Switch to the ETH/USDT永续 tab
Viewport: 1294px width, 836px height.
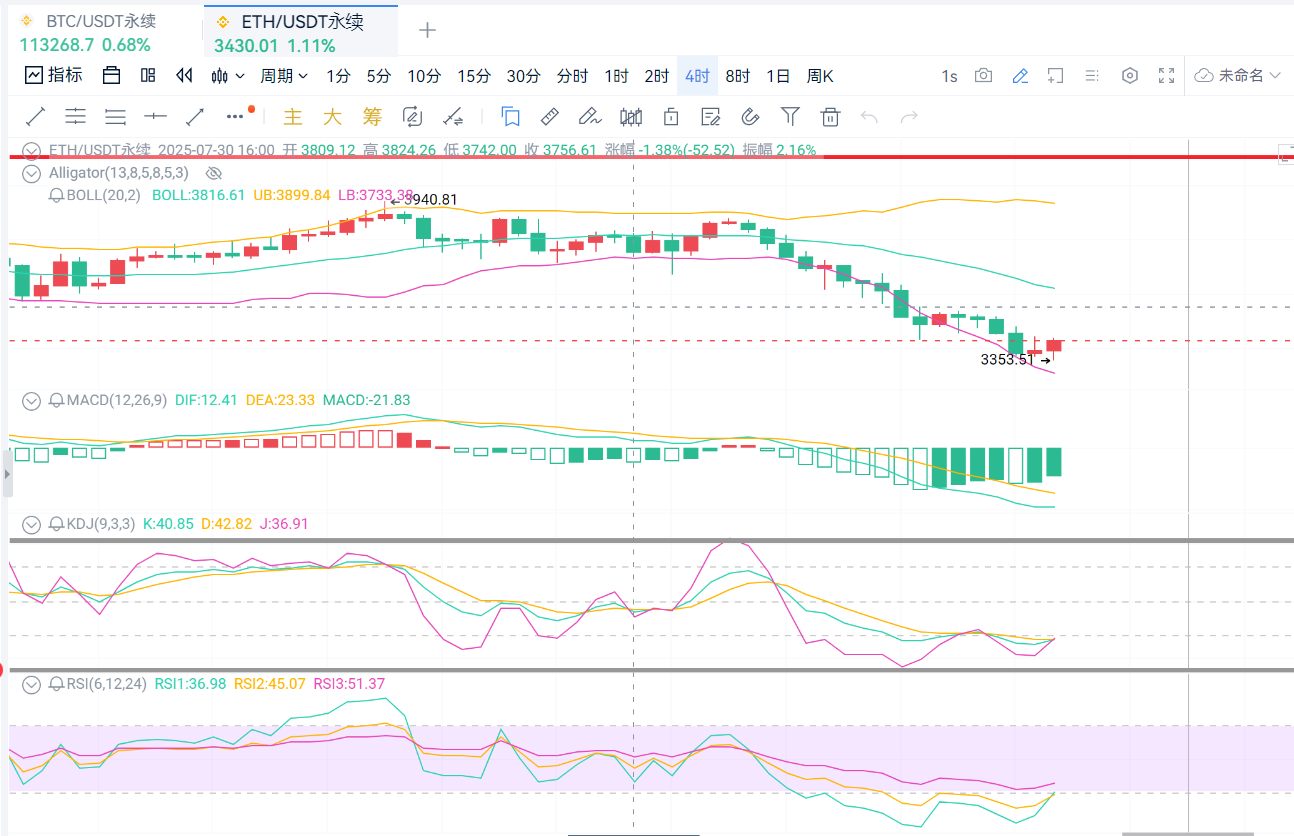point(300,31)
